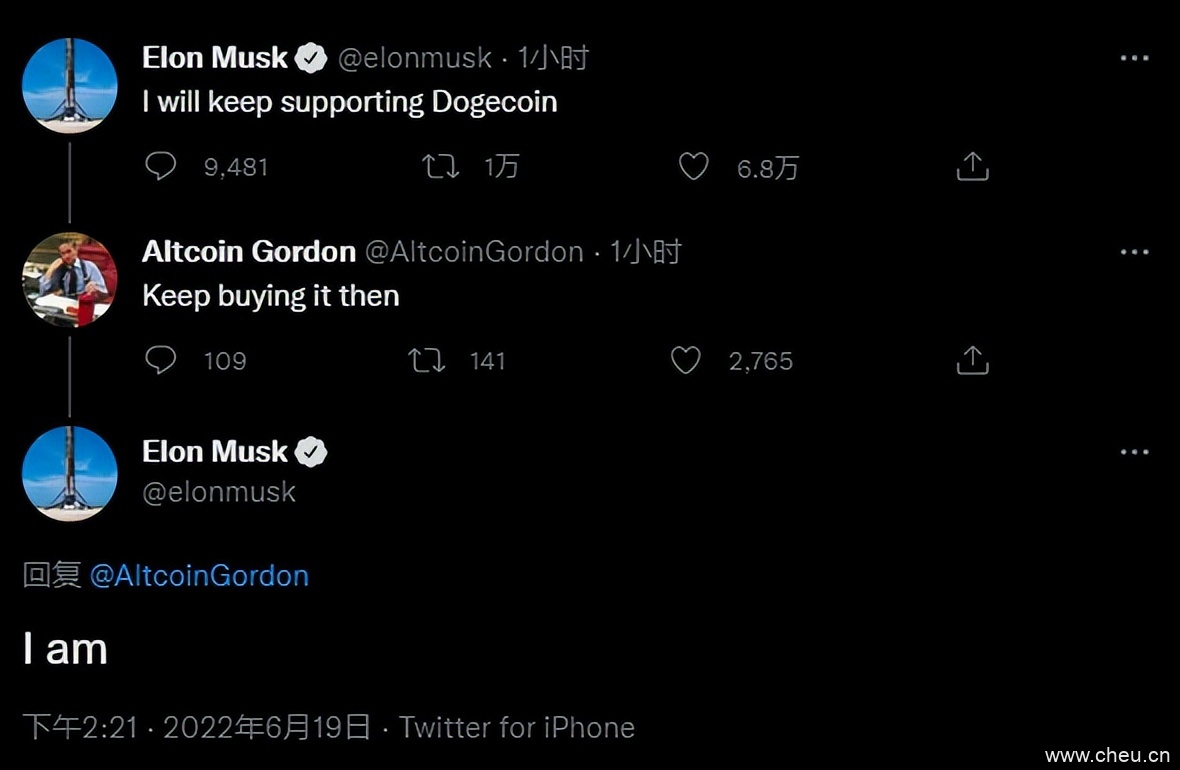Image resolution: width=1180 pixels, height=770 pixels.
Task: Click the @elonmusk handle below the bottom name
Action: (x=219, y=492)
